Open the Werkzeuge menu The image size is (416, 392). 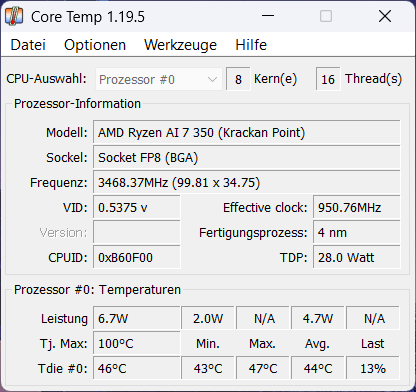click(180, 45)
